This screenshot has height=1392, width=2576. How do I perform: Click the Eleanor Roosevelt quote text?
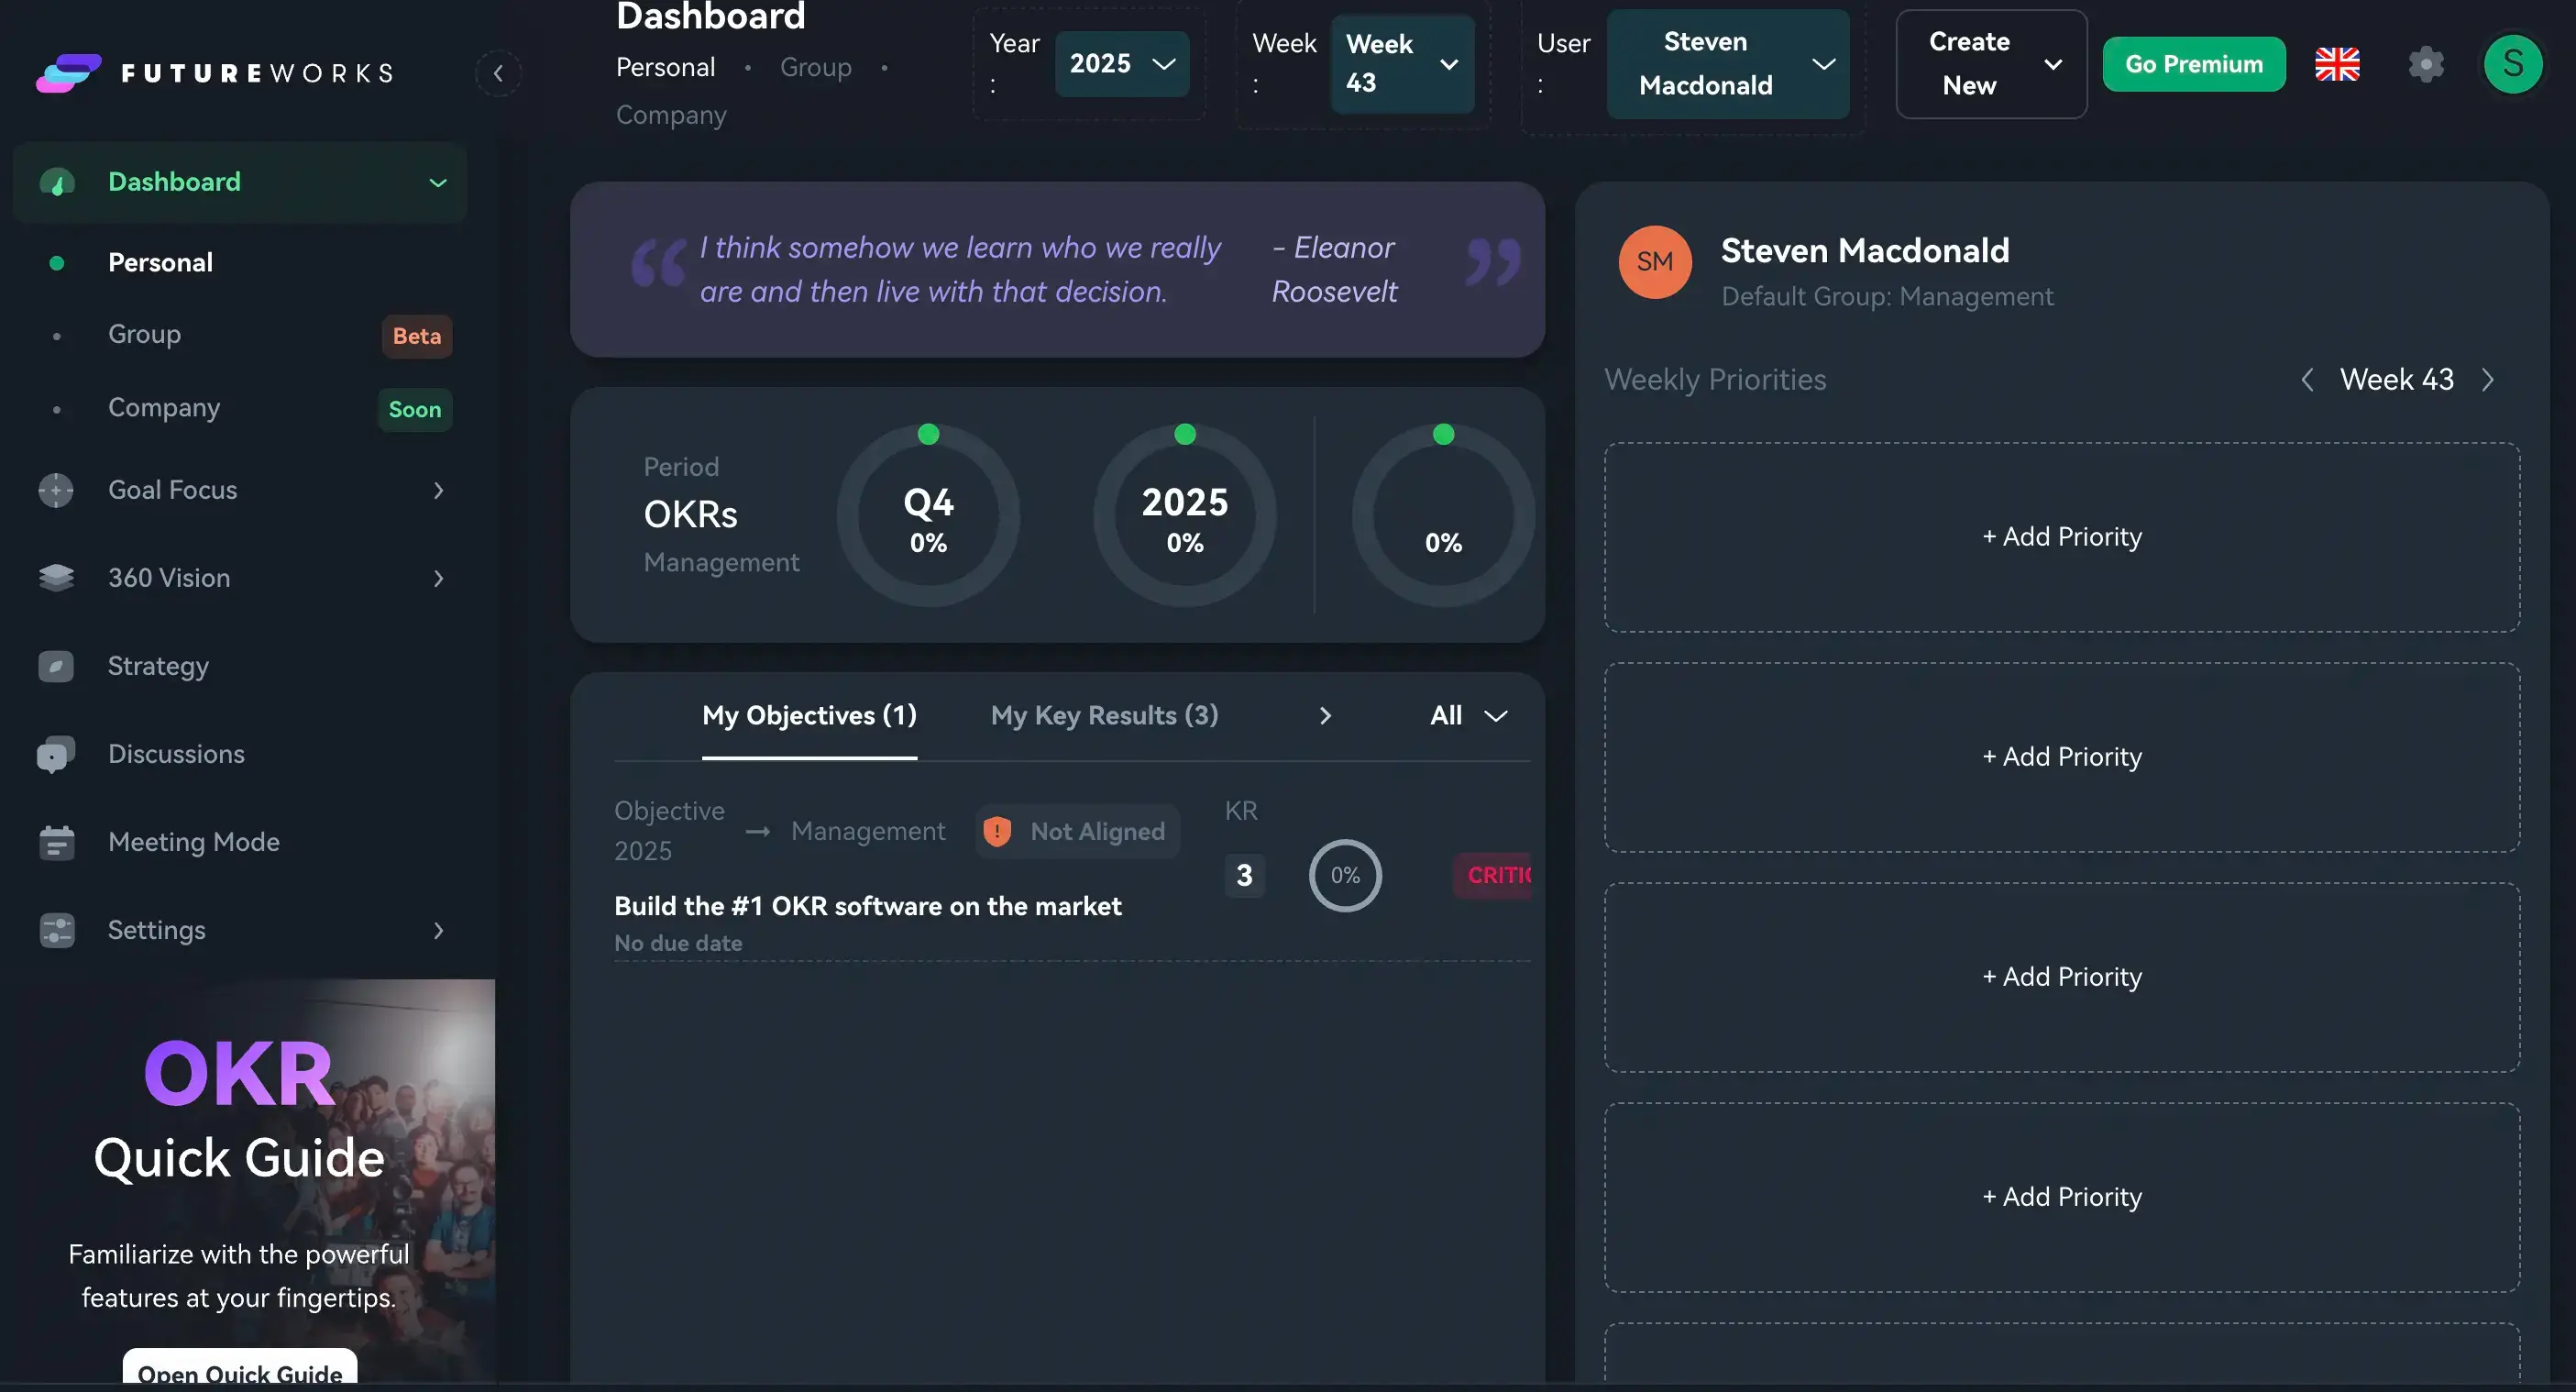960,270
